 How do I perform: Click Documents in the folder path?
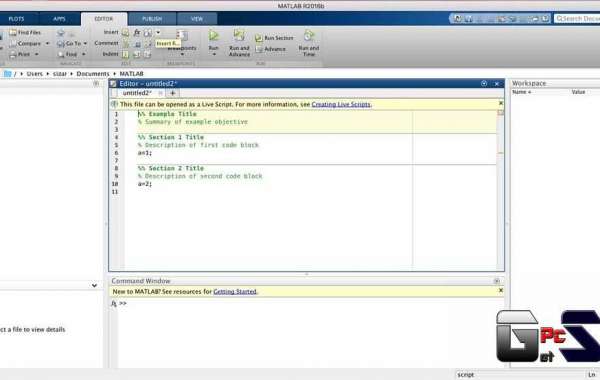[x=93, y=73]
